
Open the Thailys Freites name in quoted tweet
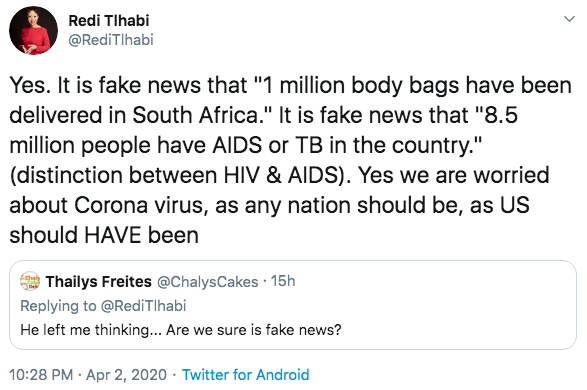pos(98,281)
